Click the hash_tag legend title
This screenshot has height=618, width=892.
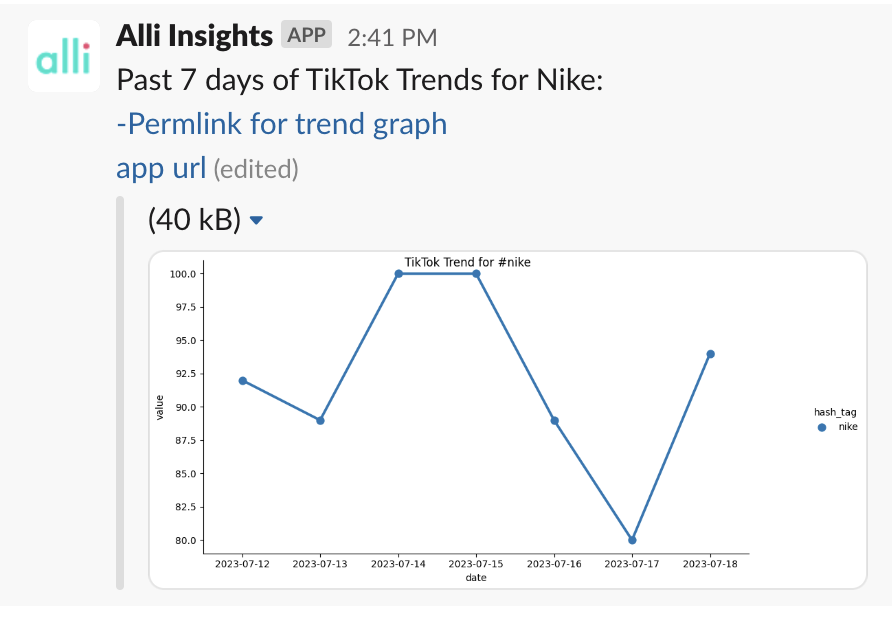(834, 411)
